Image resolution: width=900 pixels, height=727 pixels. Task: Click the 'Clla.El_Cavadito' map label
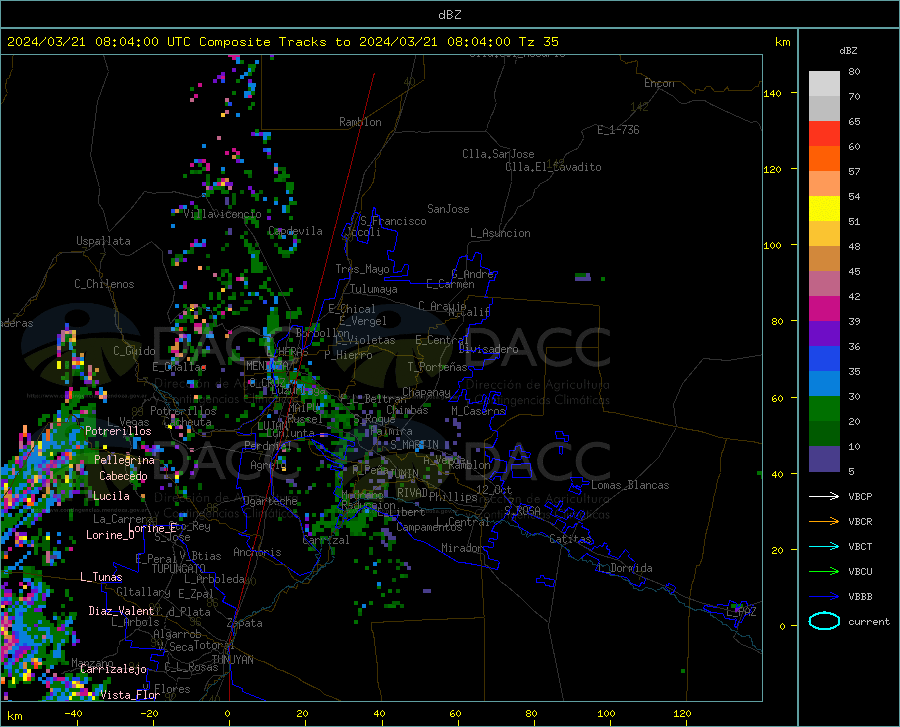553,167
